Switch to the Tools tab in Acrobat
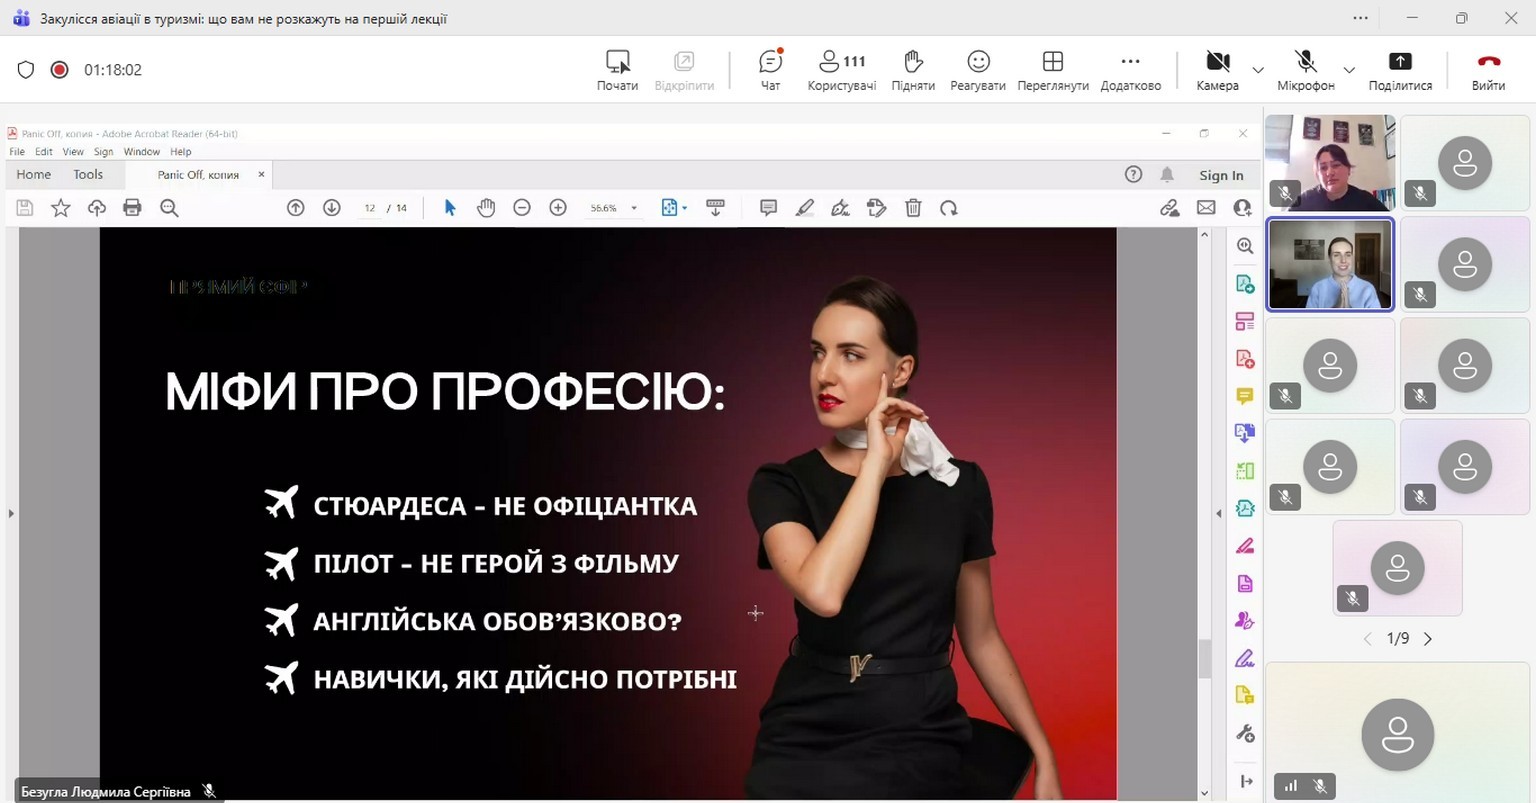Viewport: 1536px width, 803px height. coord(88,174)
